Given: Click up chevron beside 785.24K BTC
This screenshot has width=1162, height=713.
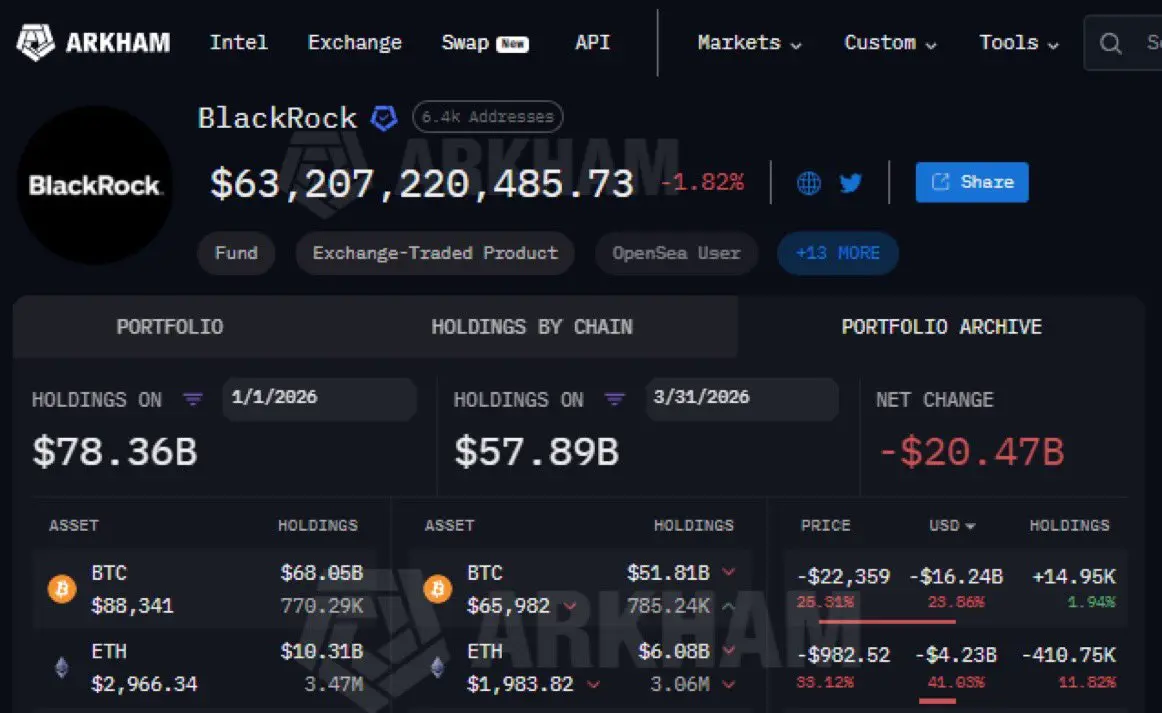Looking at the screenshot, I should click(x=728, y=606).
